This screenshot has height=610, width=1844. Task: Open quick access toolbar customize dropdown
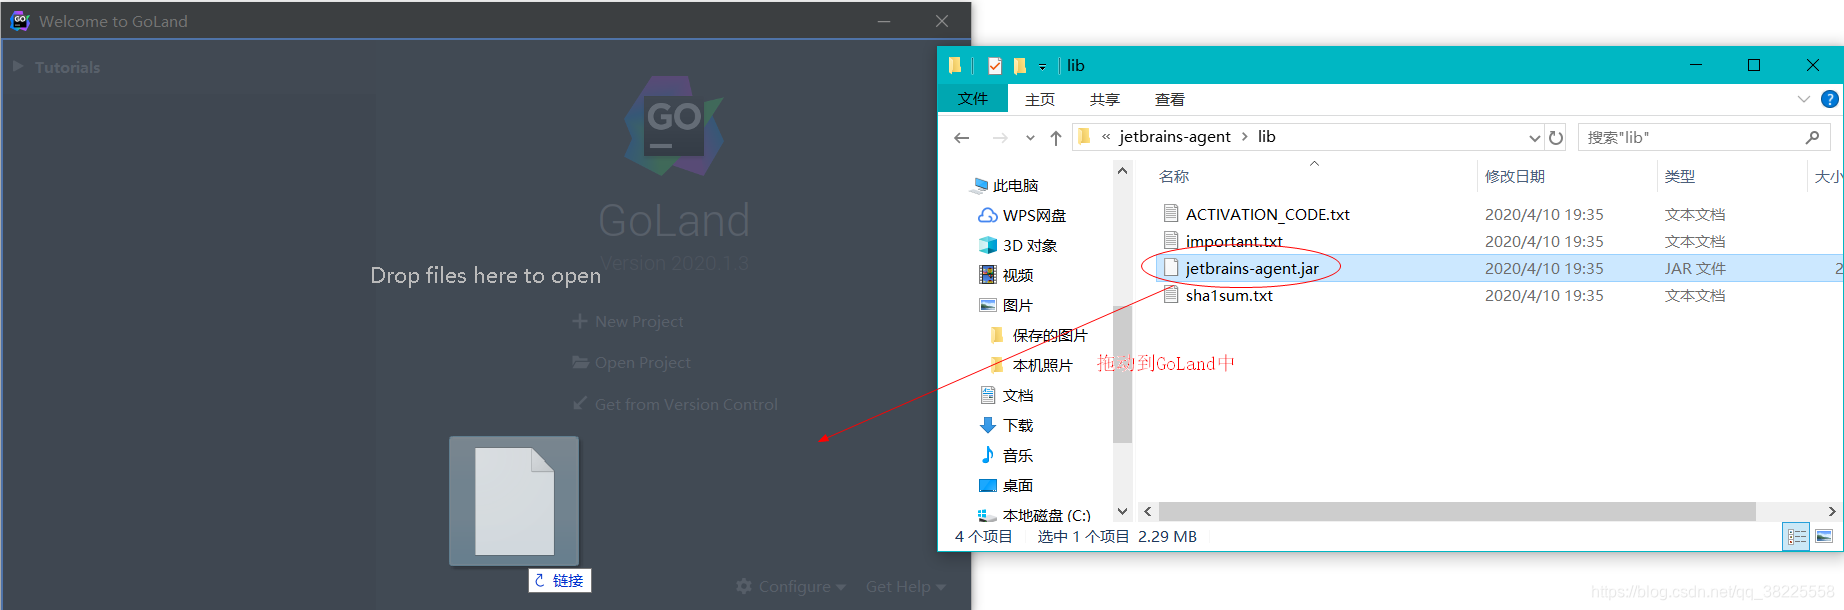click(x=1042, y=67)
